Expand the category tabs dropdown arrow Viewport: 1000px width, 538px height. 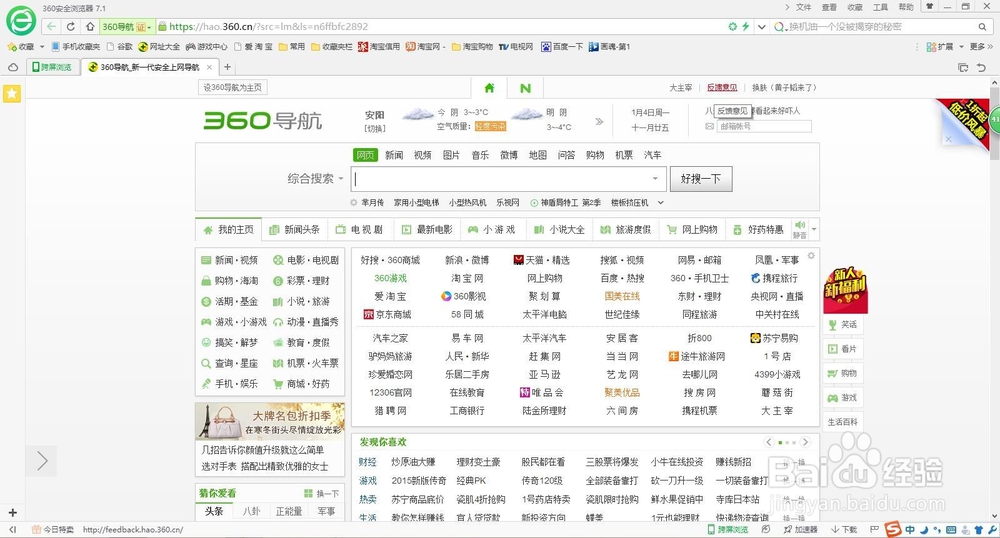(814, 229)
